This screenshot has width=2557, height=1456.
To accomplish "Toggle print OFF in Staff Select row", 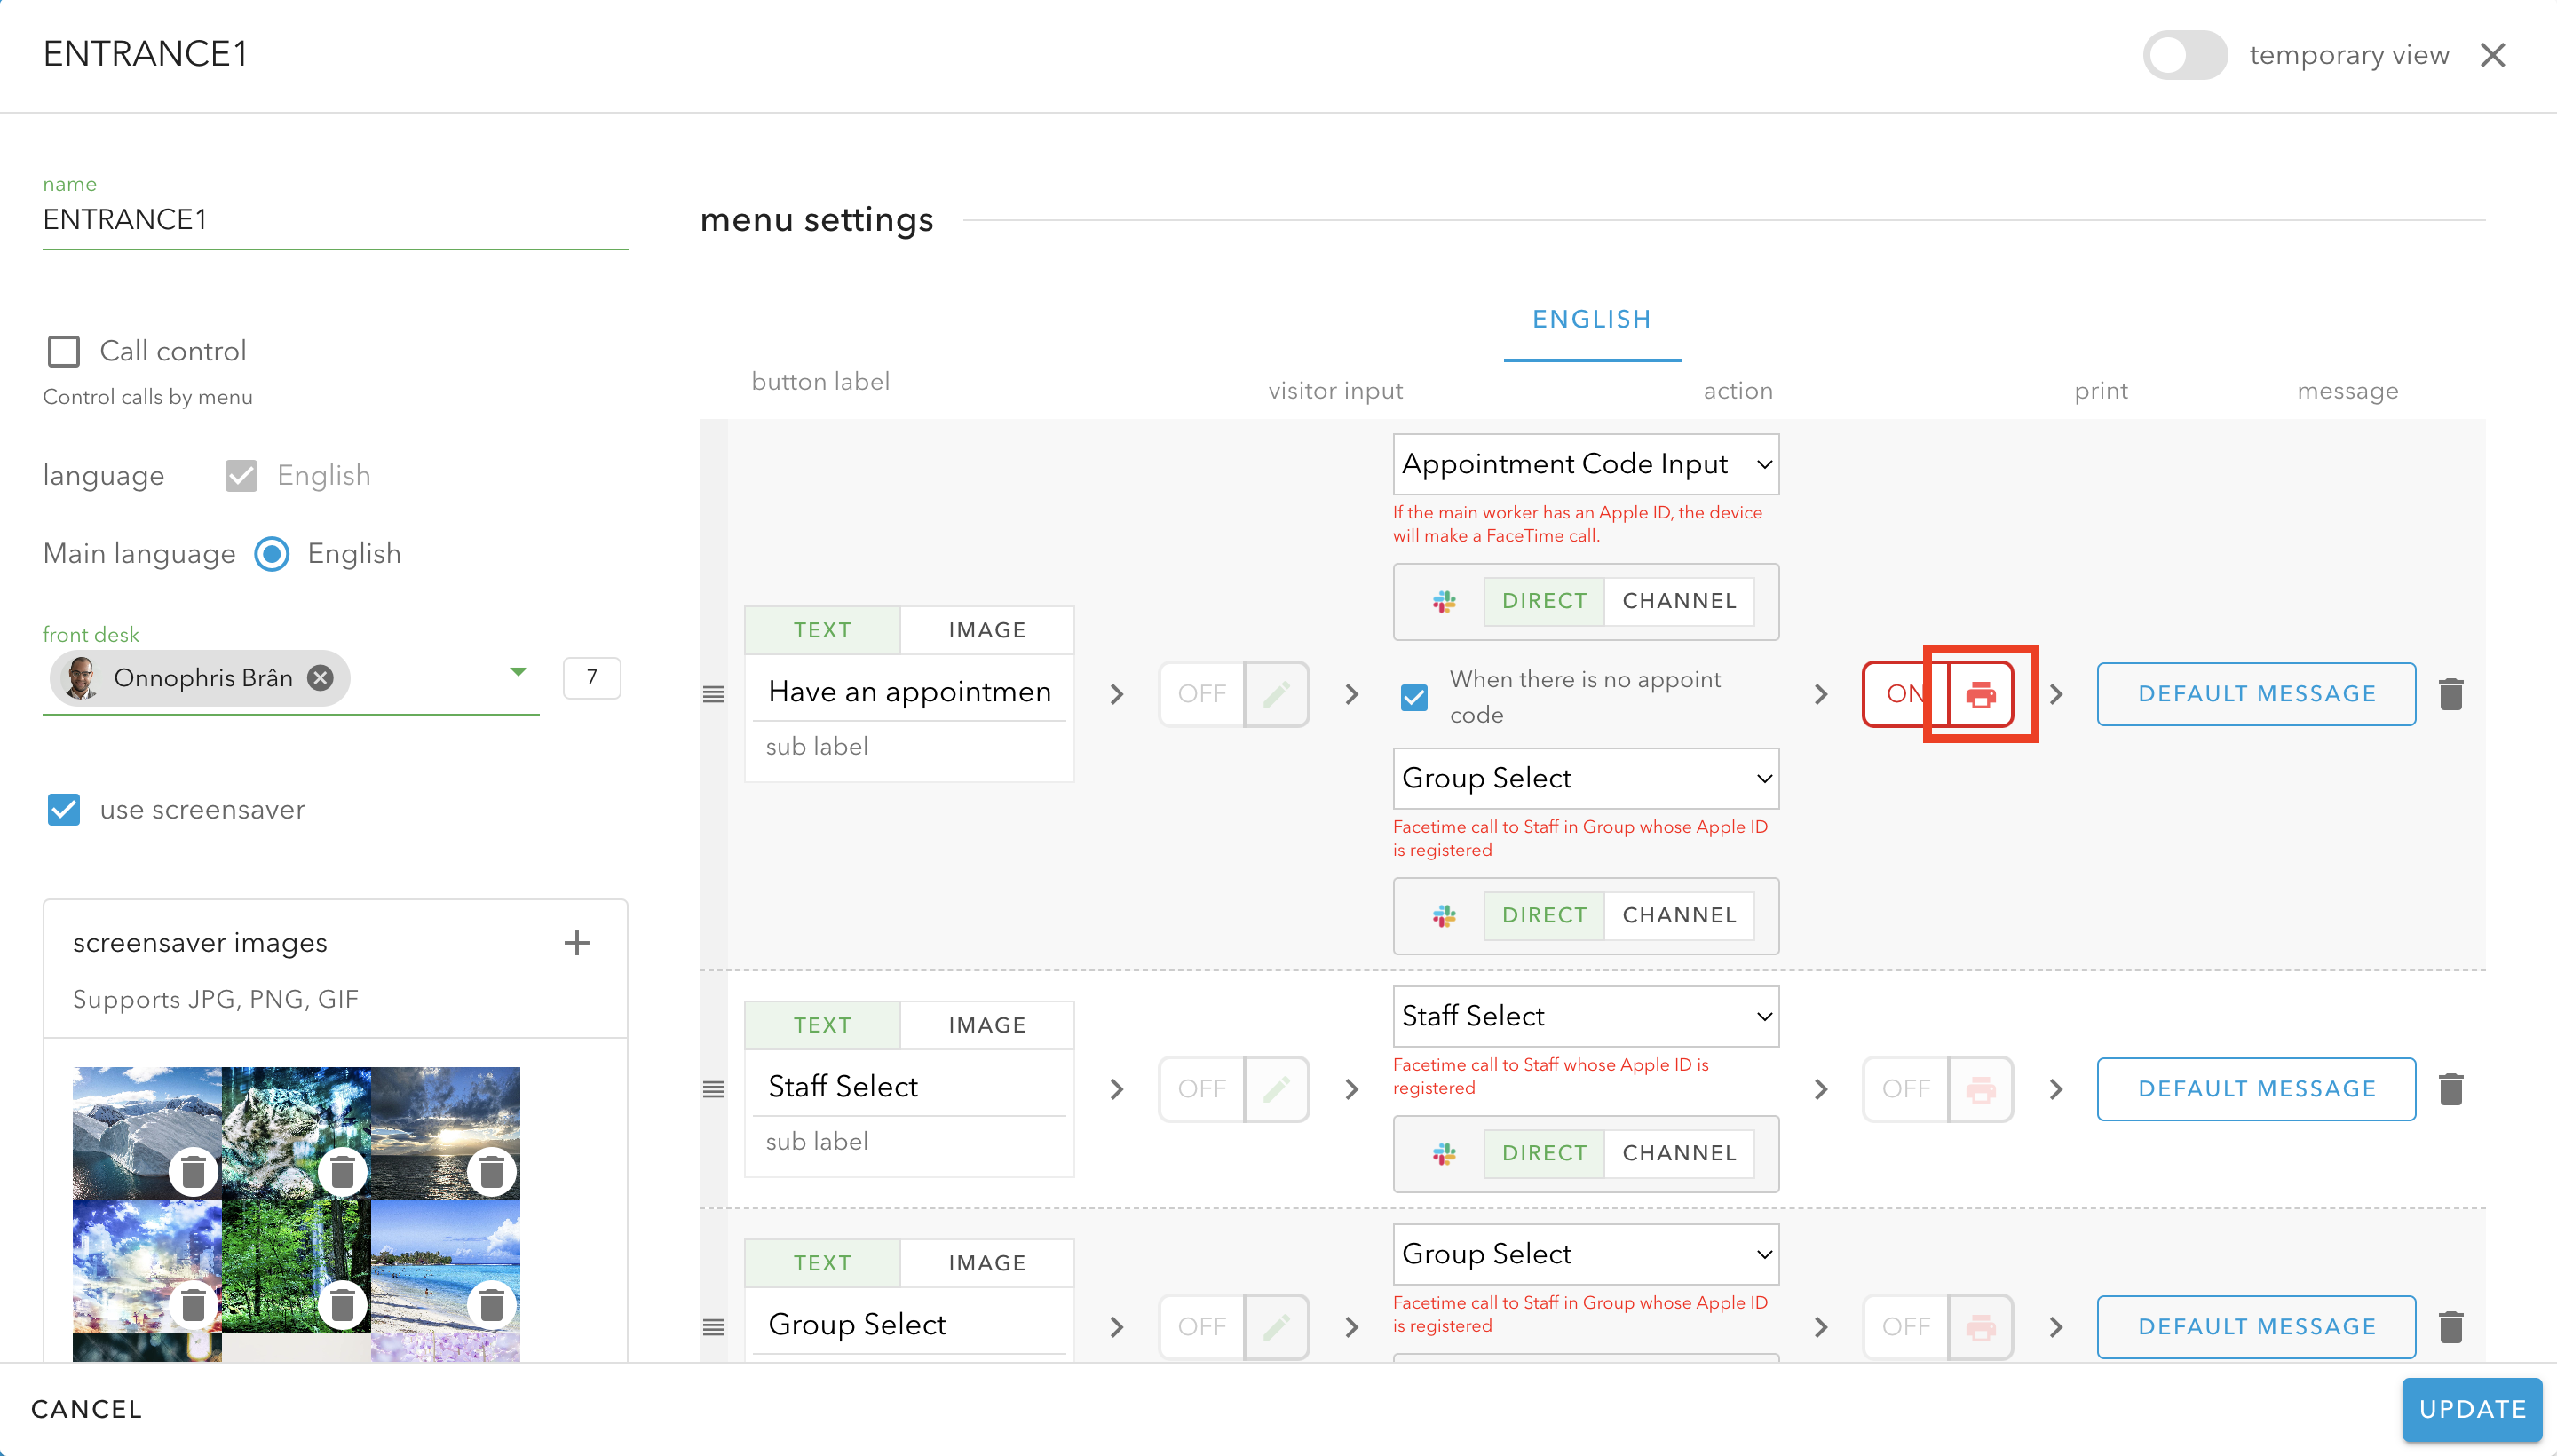I will coord(1905,1089).
